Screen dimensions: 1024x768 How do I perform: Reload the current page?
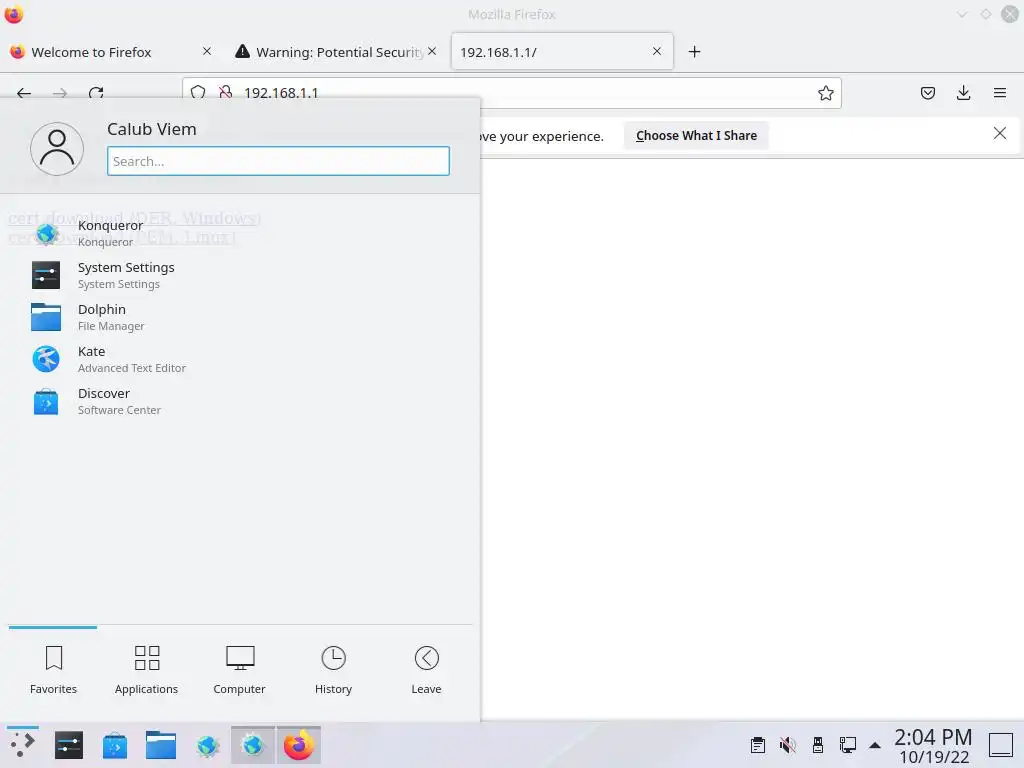[x=96, y=93]
